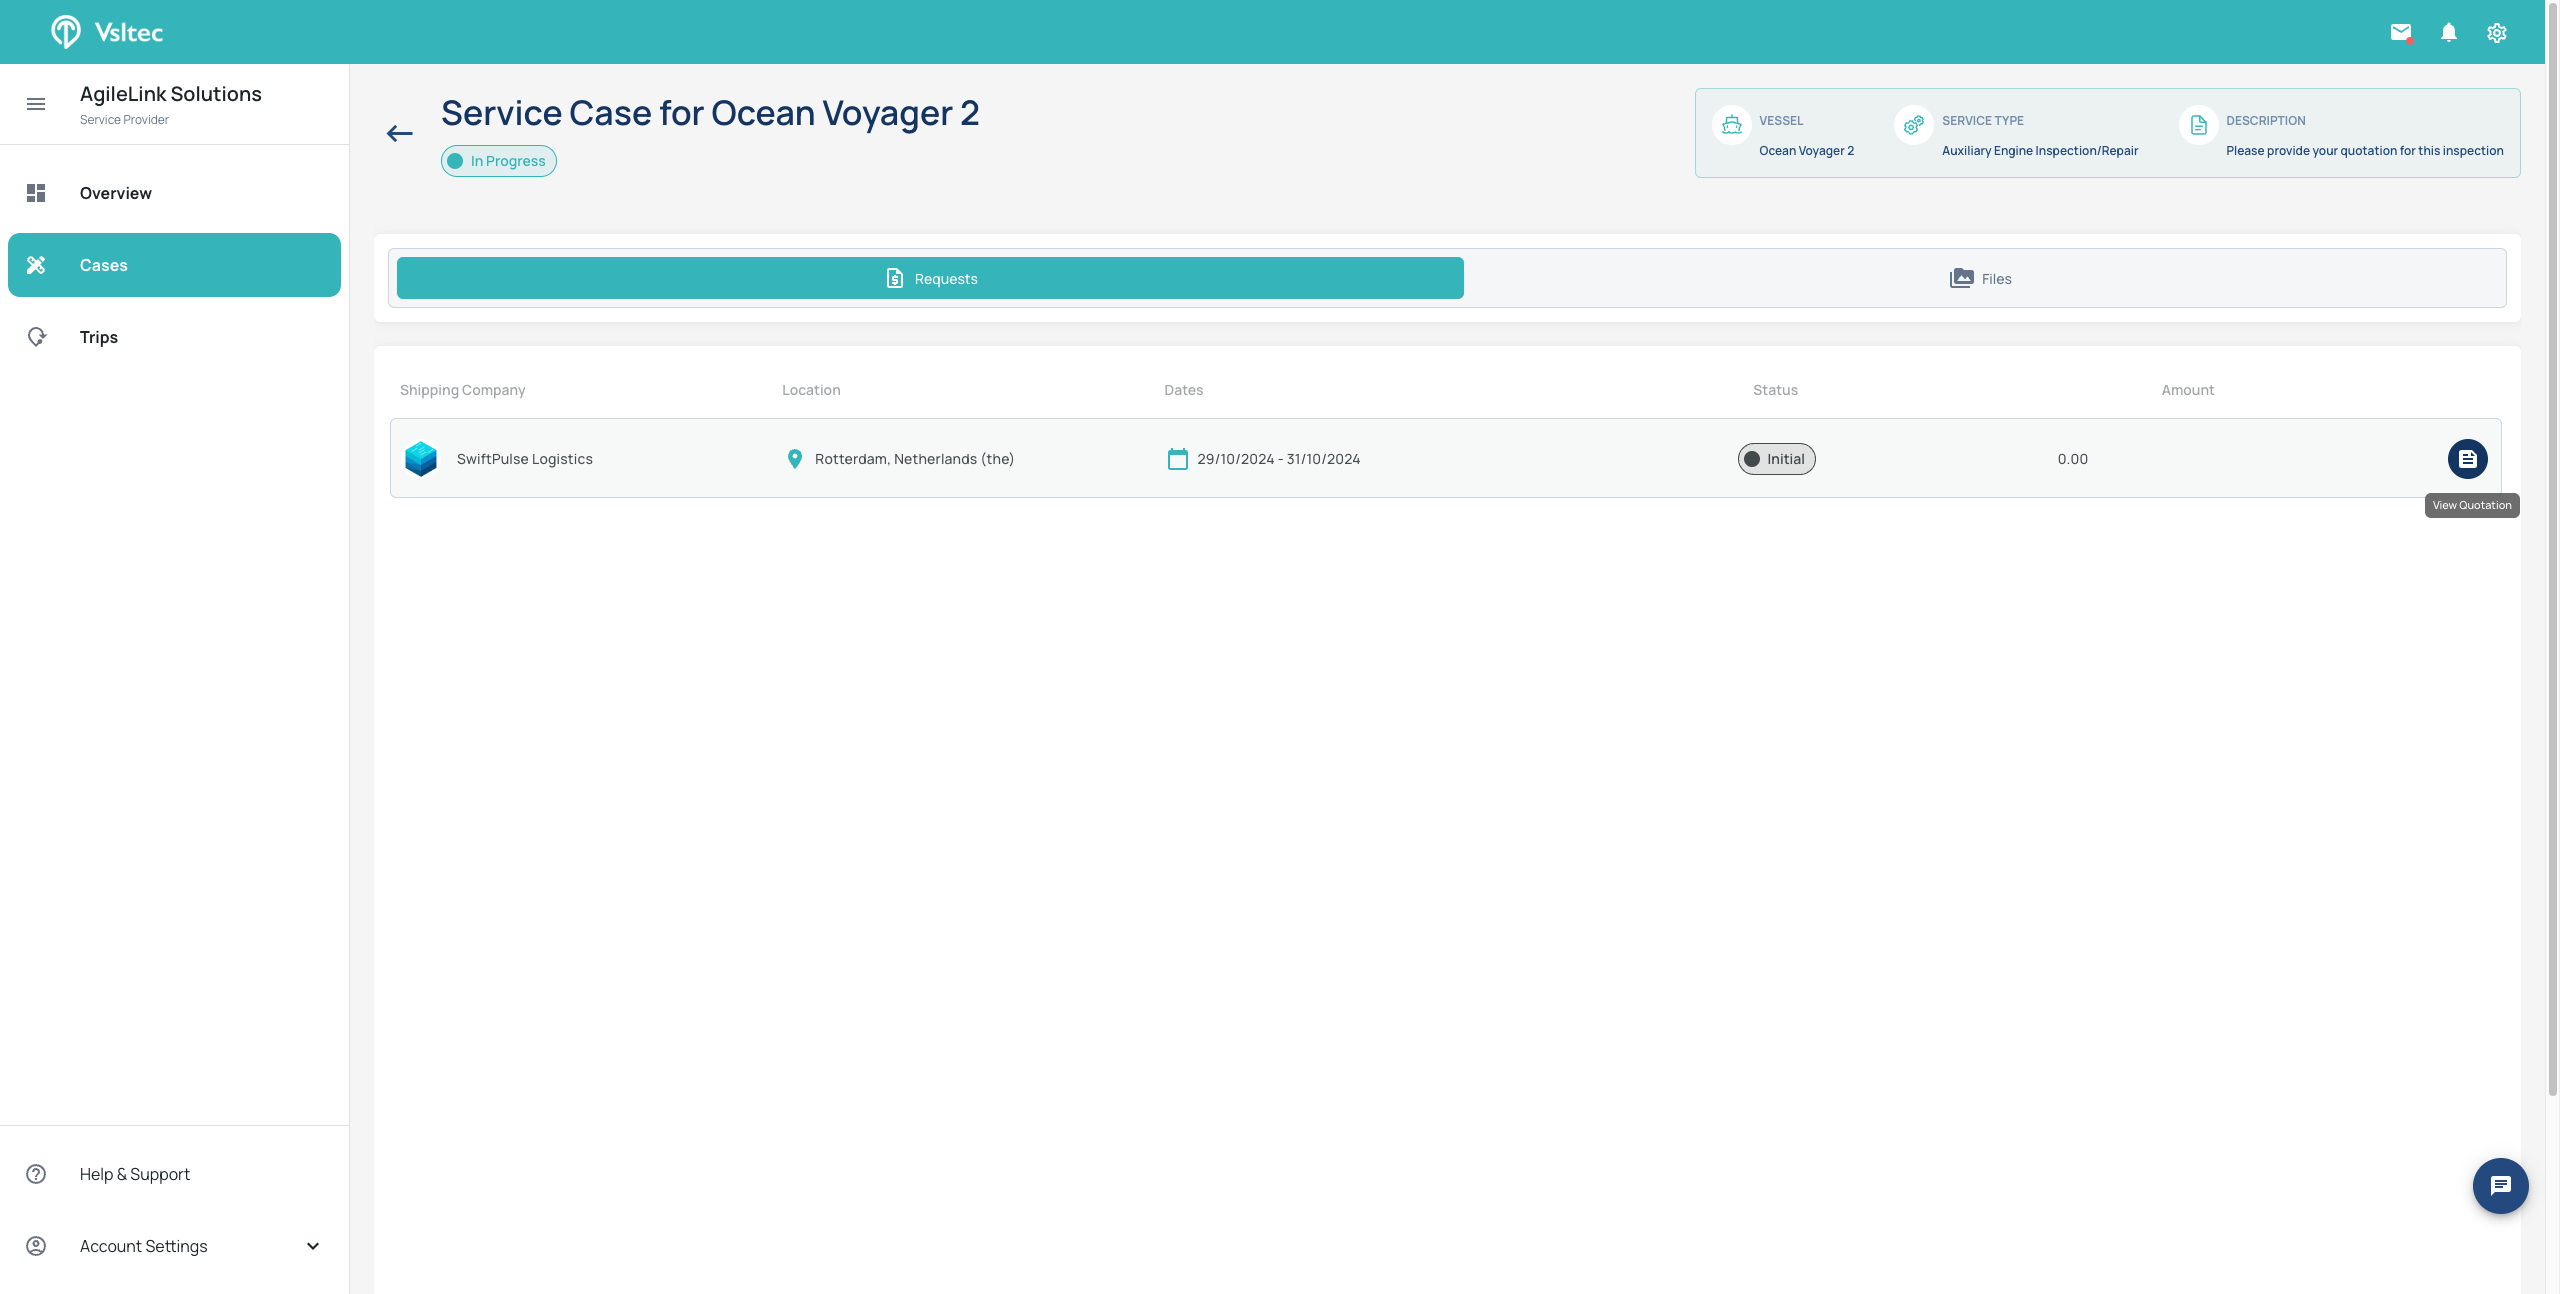Click the Account Settings person icon
The height and width of the screenshot is (1294, 2560).
click(36, 1246)
